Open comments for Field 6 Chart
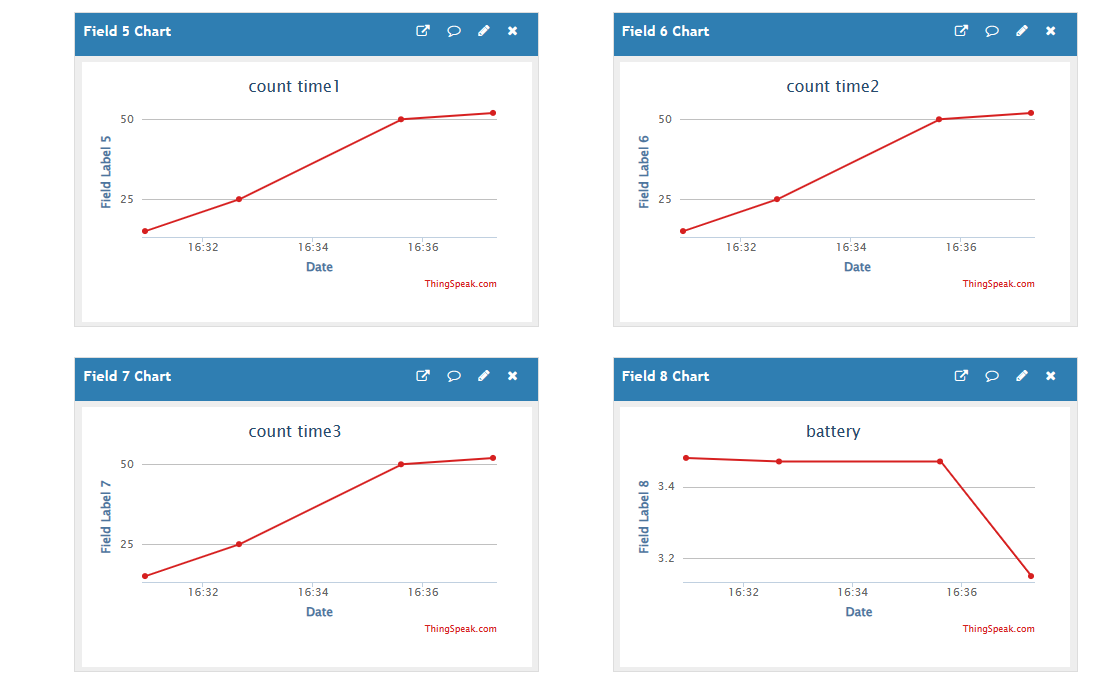1107x692 pixels. pos(992,31)
